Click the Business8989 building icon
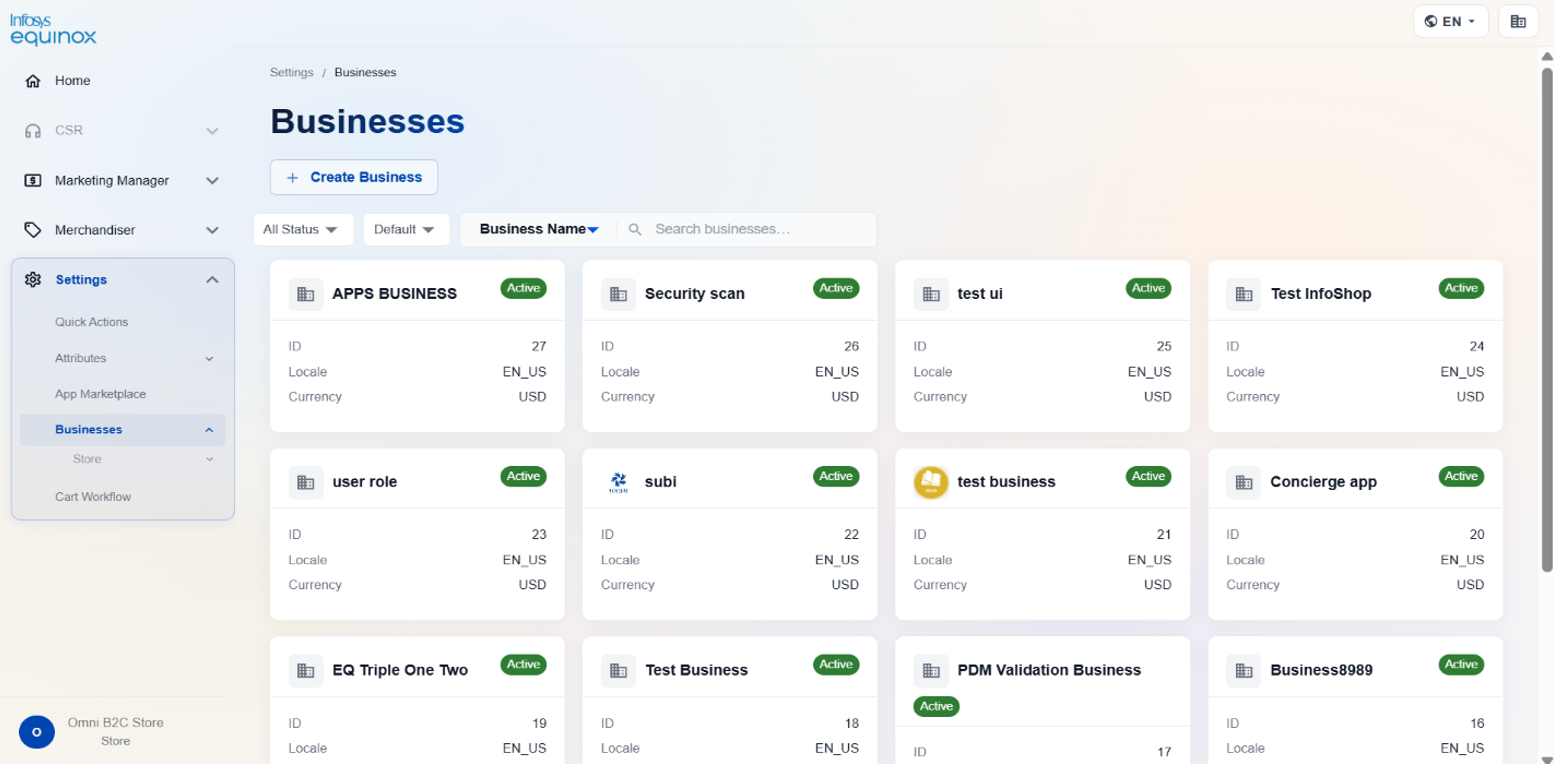 tap(1244, 670)
